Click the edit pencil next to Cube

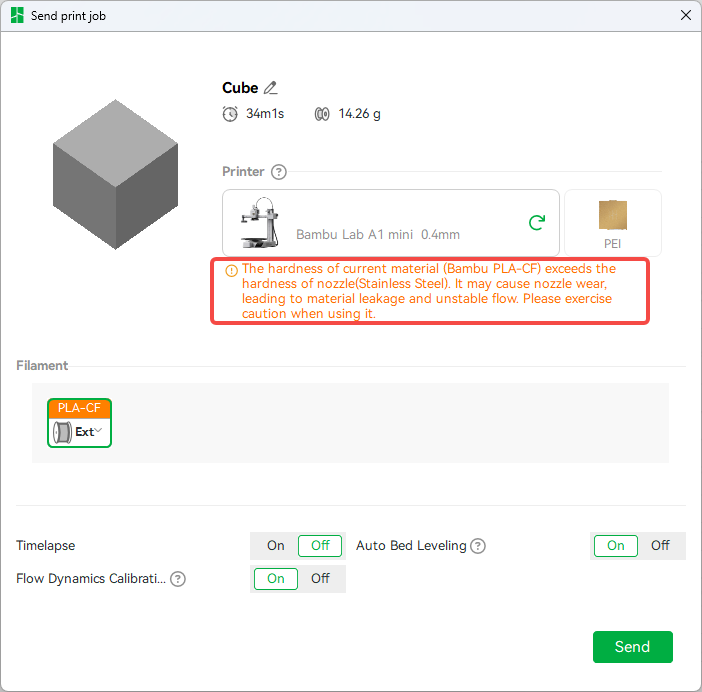[x=270, y=88]
